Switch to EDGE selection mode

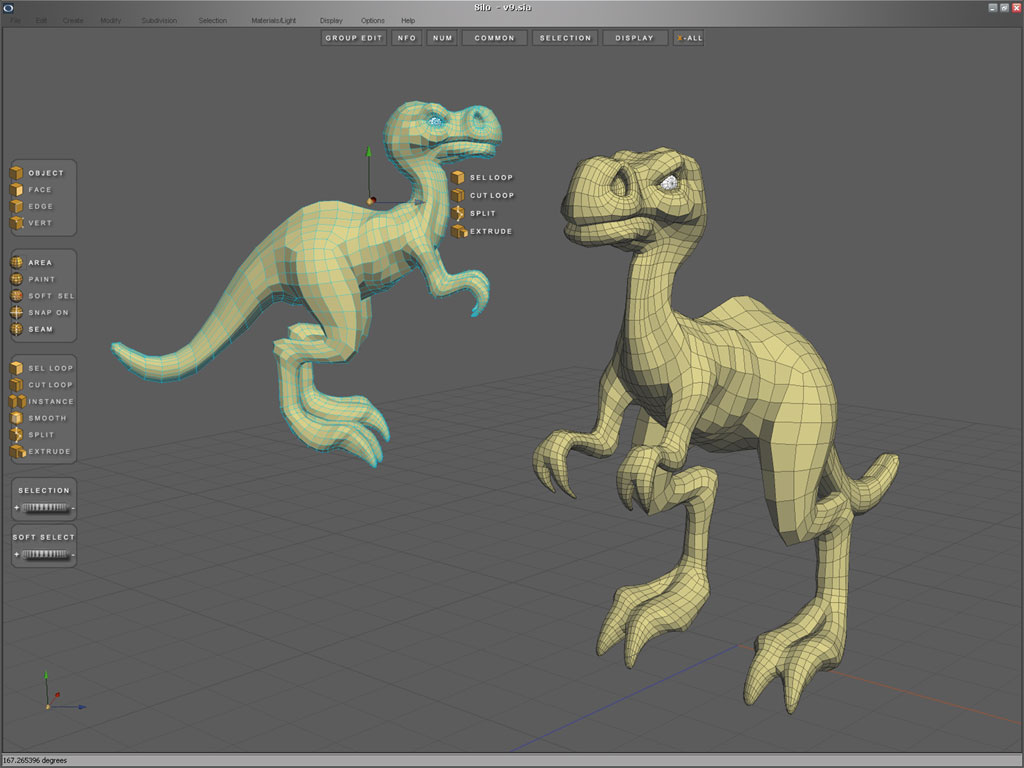point(31,206)
